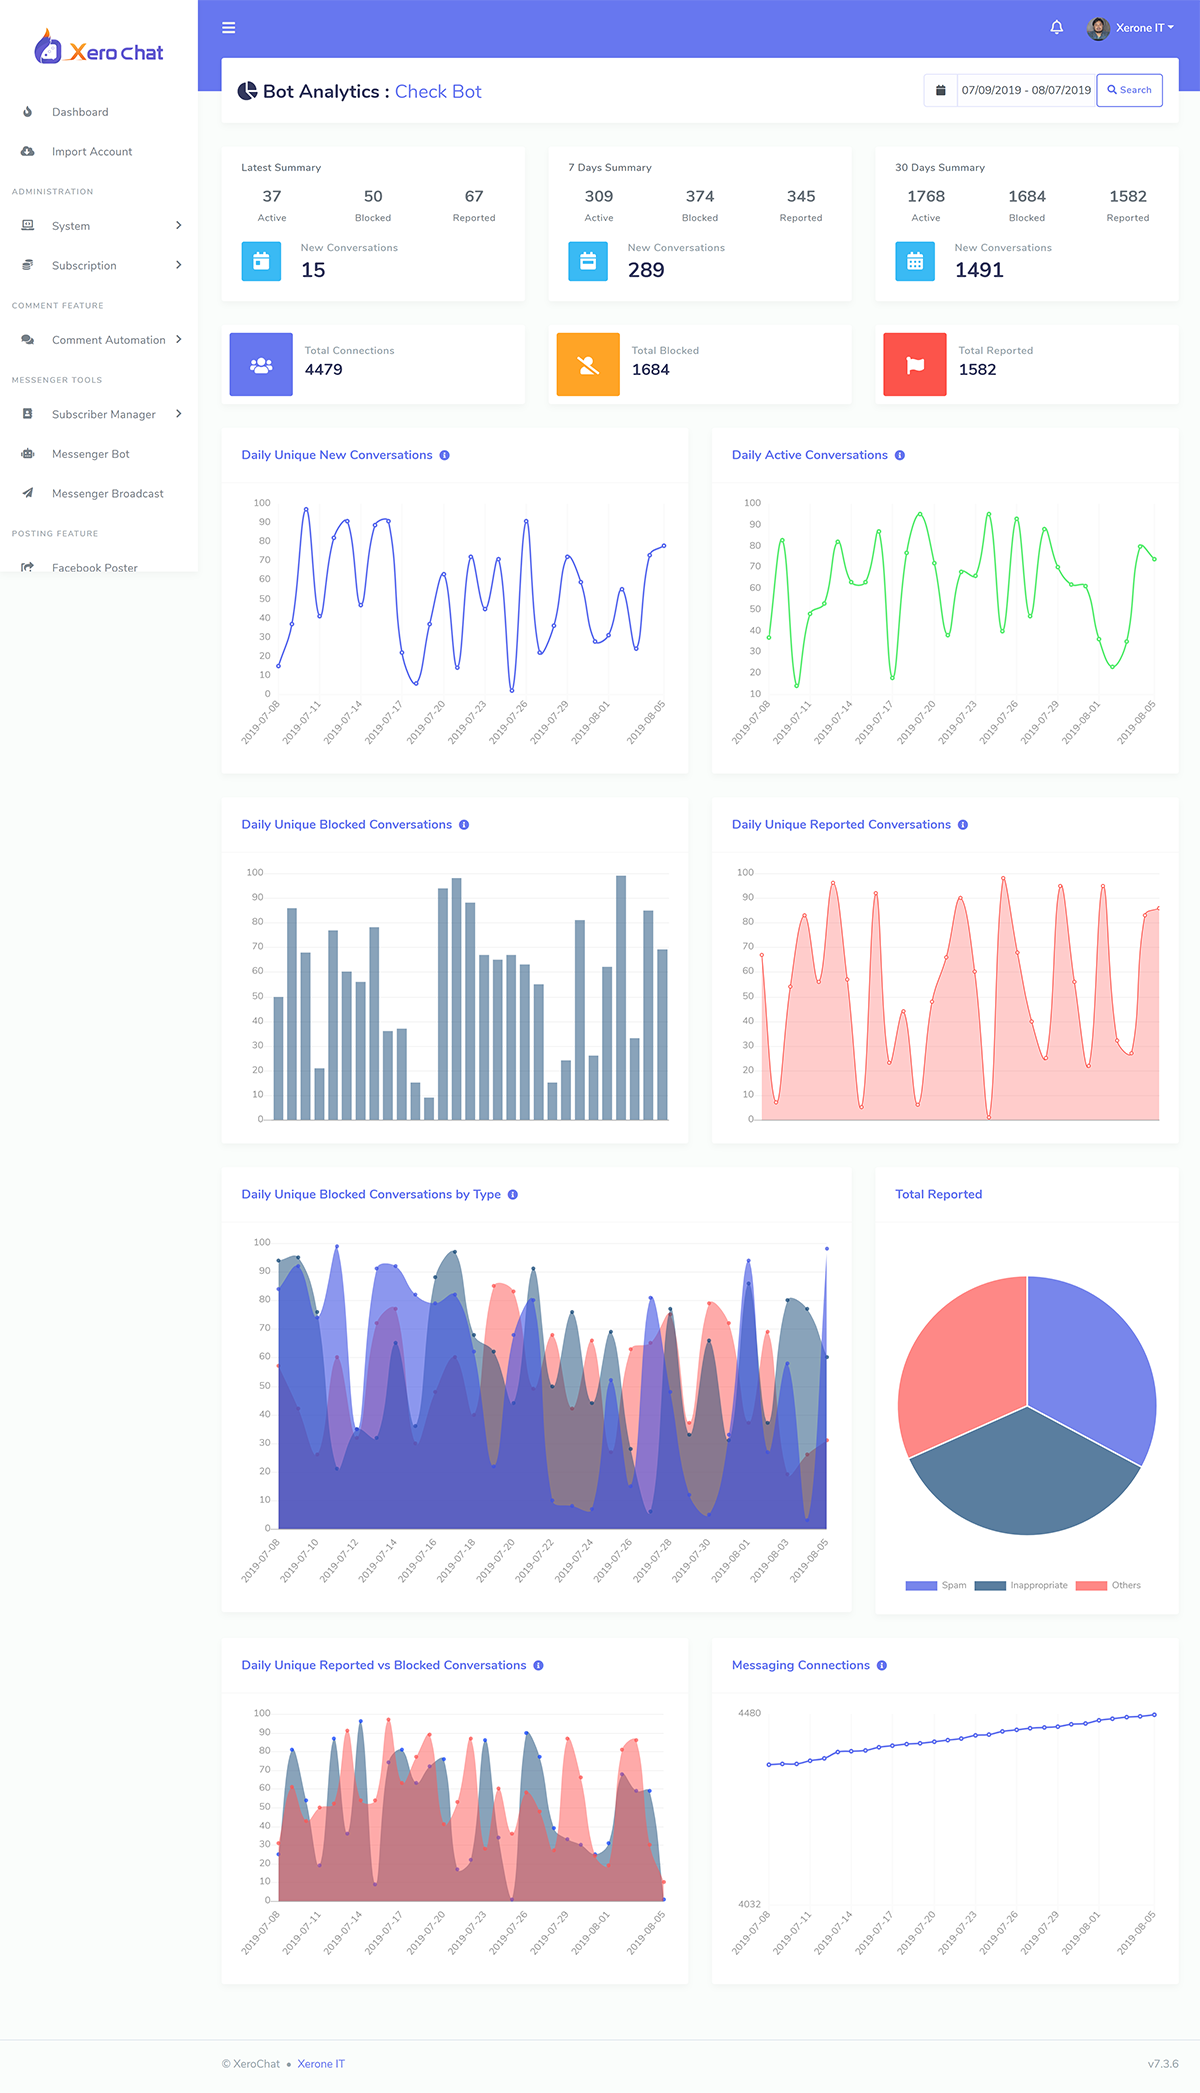This screenshot has width=1200, height=2093.
Task: Click the Total Connections users icon
Action: click(x=261, y=364)
